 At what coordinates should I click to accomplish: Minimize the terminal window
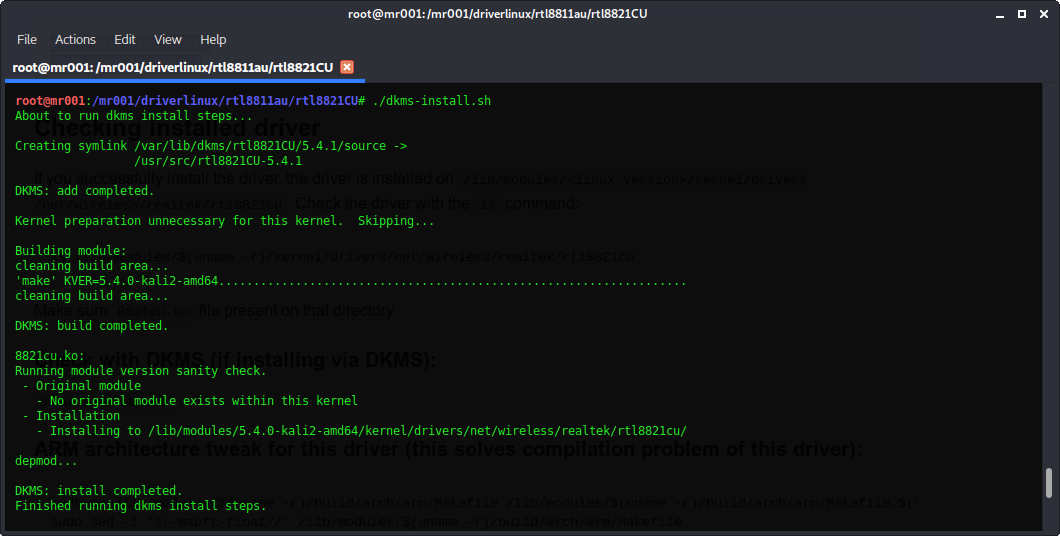1002,14
